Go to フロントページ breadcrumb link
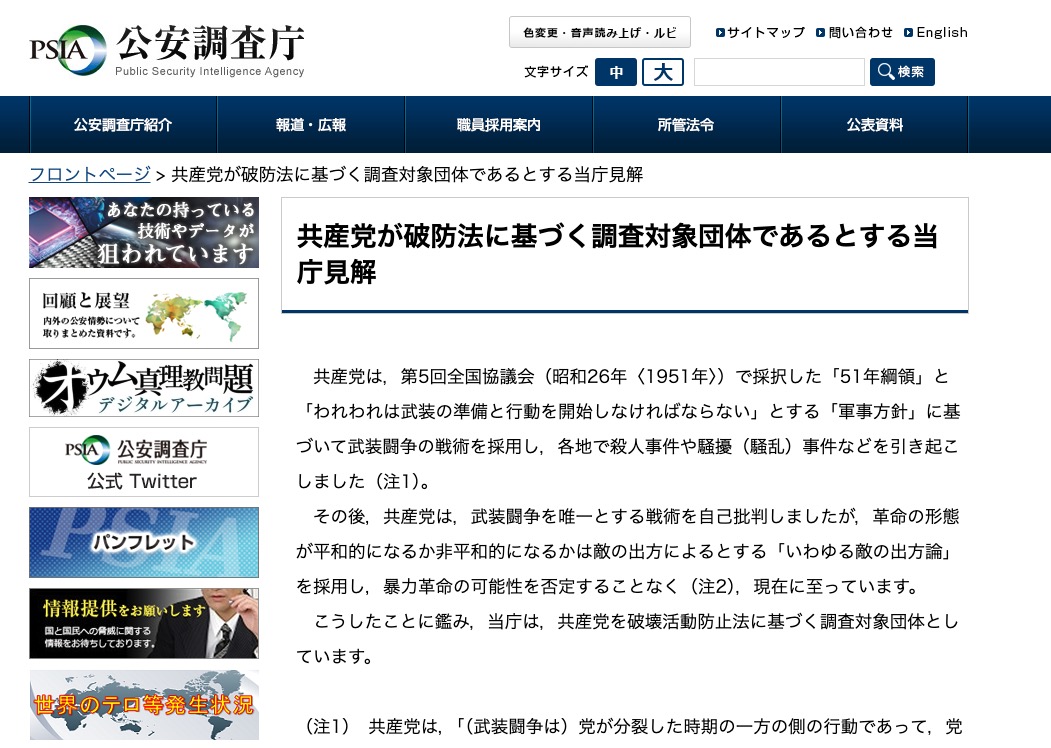The image size is (1051, 748). click(90, 174)
